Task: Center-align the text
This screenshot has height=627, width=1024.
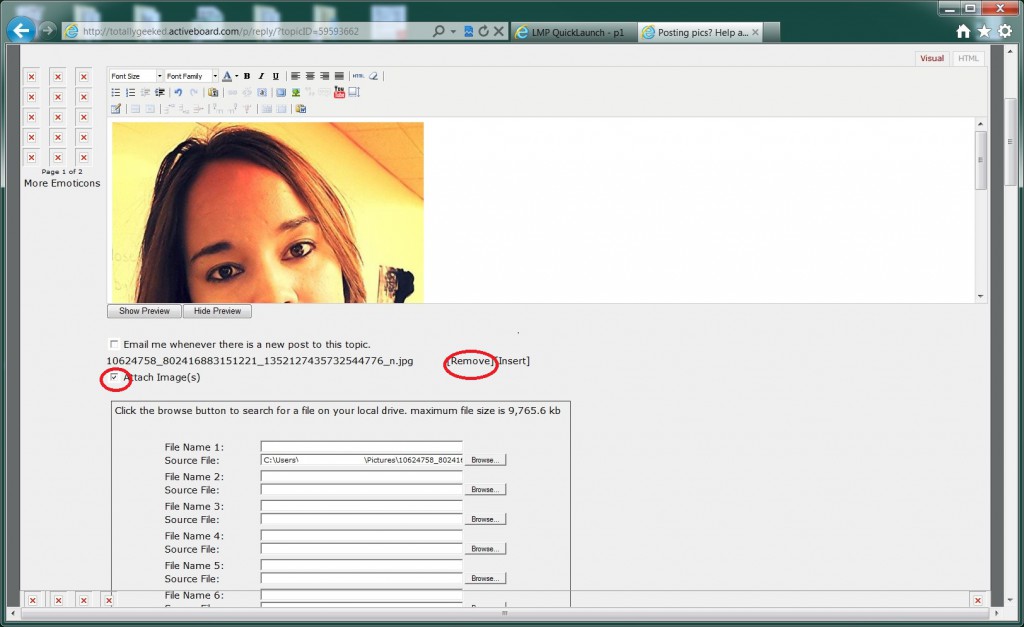Action: [x=310, y=76]
